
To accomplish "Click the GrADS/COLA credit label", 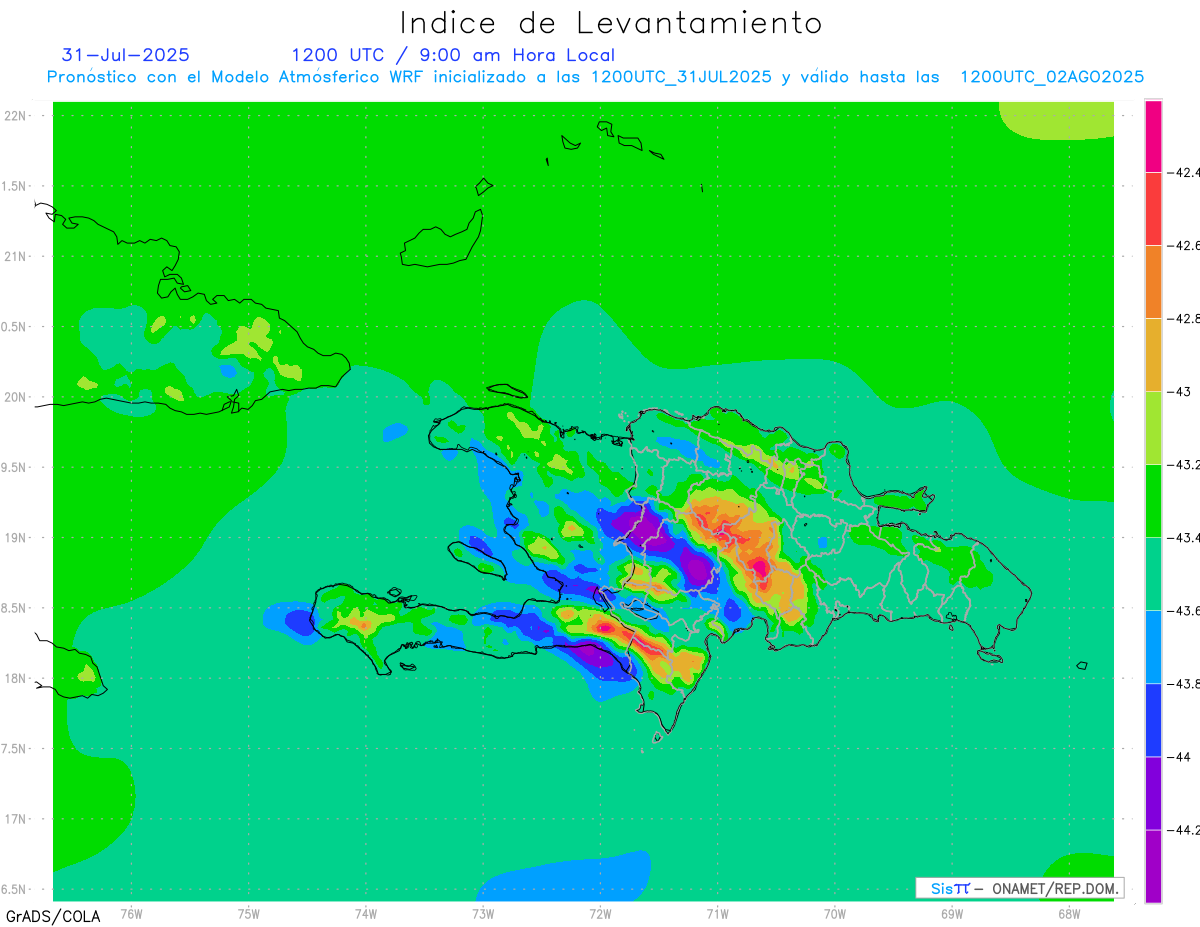I will click(53, 916).
